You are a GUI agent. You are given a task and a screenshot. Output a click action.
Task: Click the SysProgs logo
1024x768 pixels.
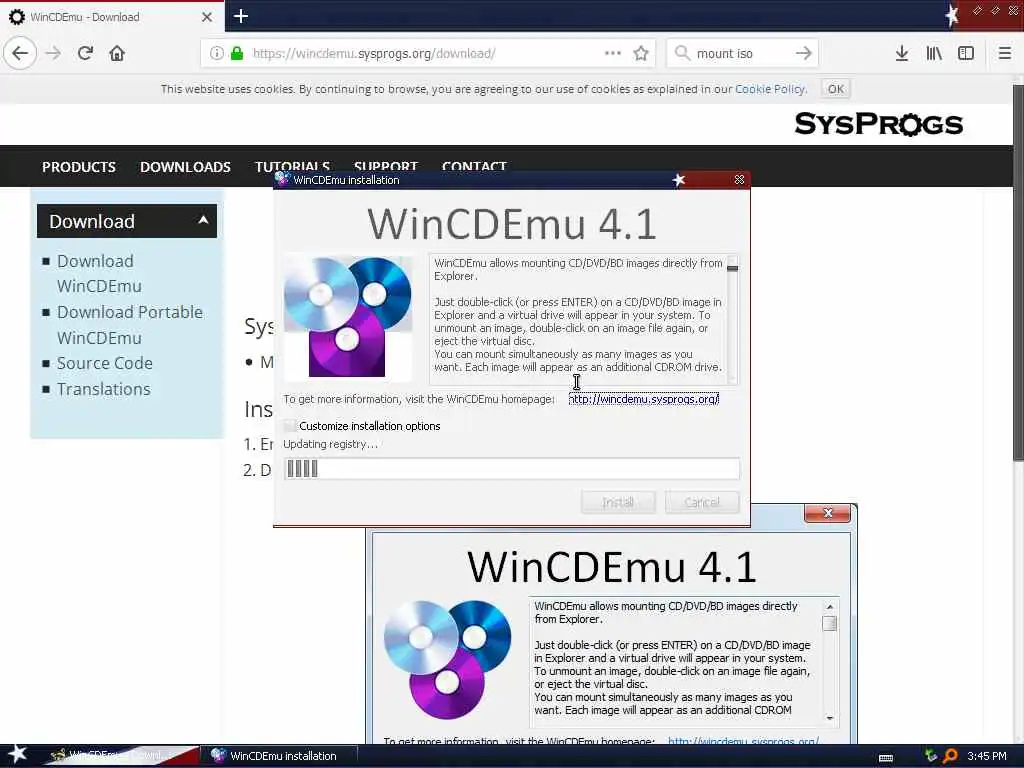[x=878, y=124]
